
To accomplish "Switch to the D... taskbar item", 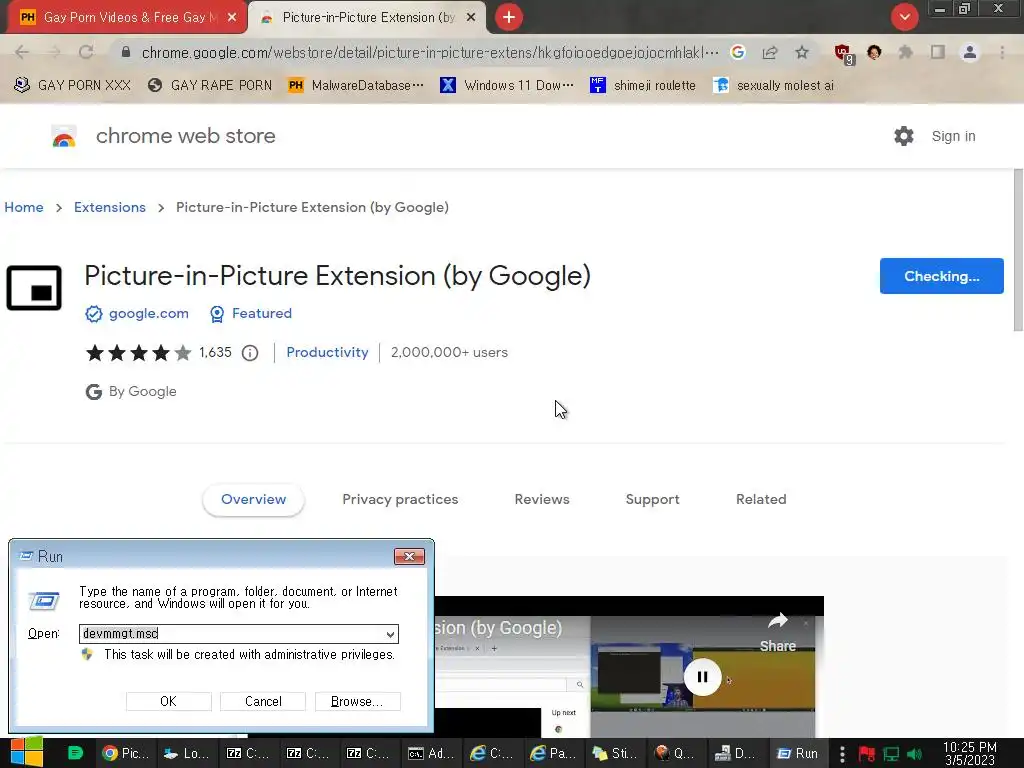I will pos(736,754).
